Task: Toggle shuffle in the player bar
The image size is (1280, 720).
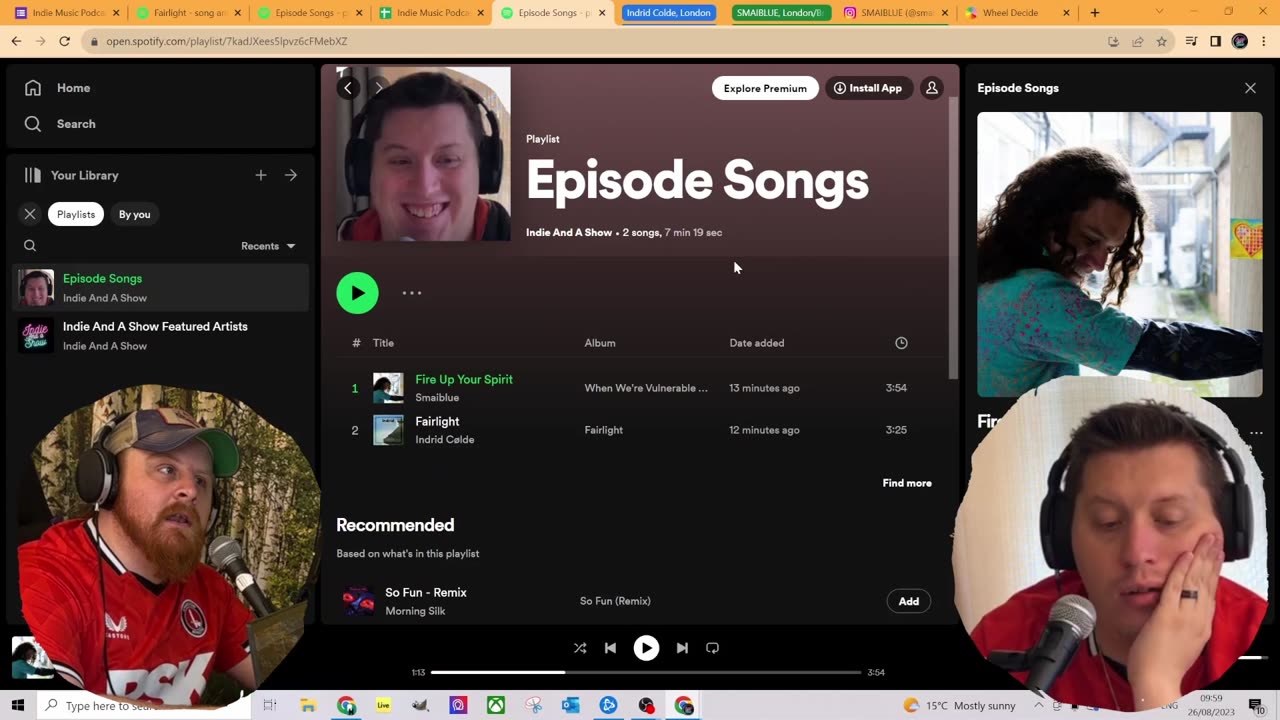Action: (580, 648)
